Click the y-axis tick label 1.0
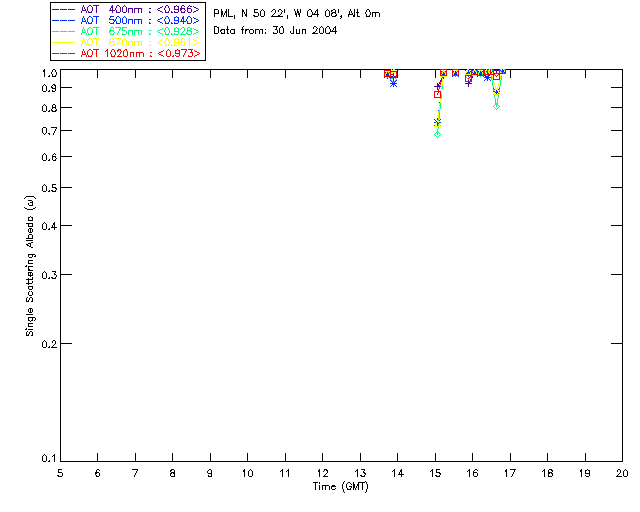This screenshot has height=512, width=640. point(46,73)
